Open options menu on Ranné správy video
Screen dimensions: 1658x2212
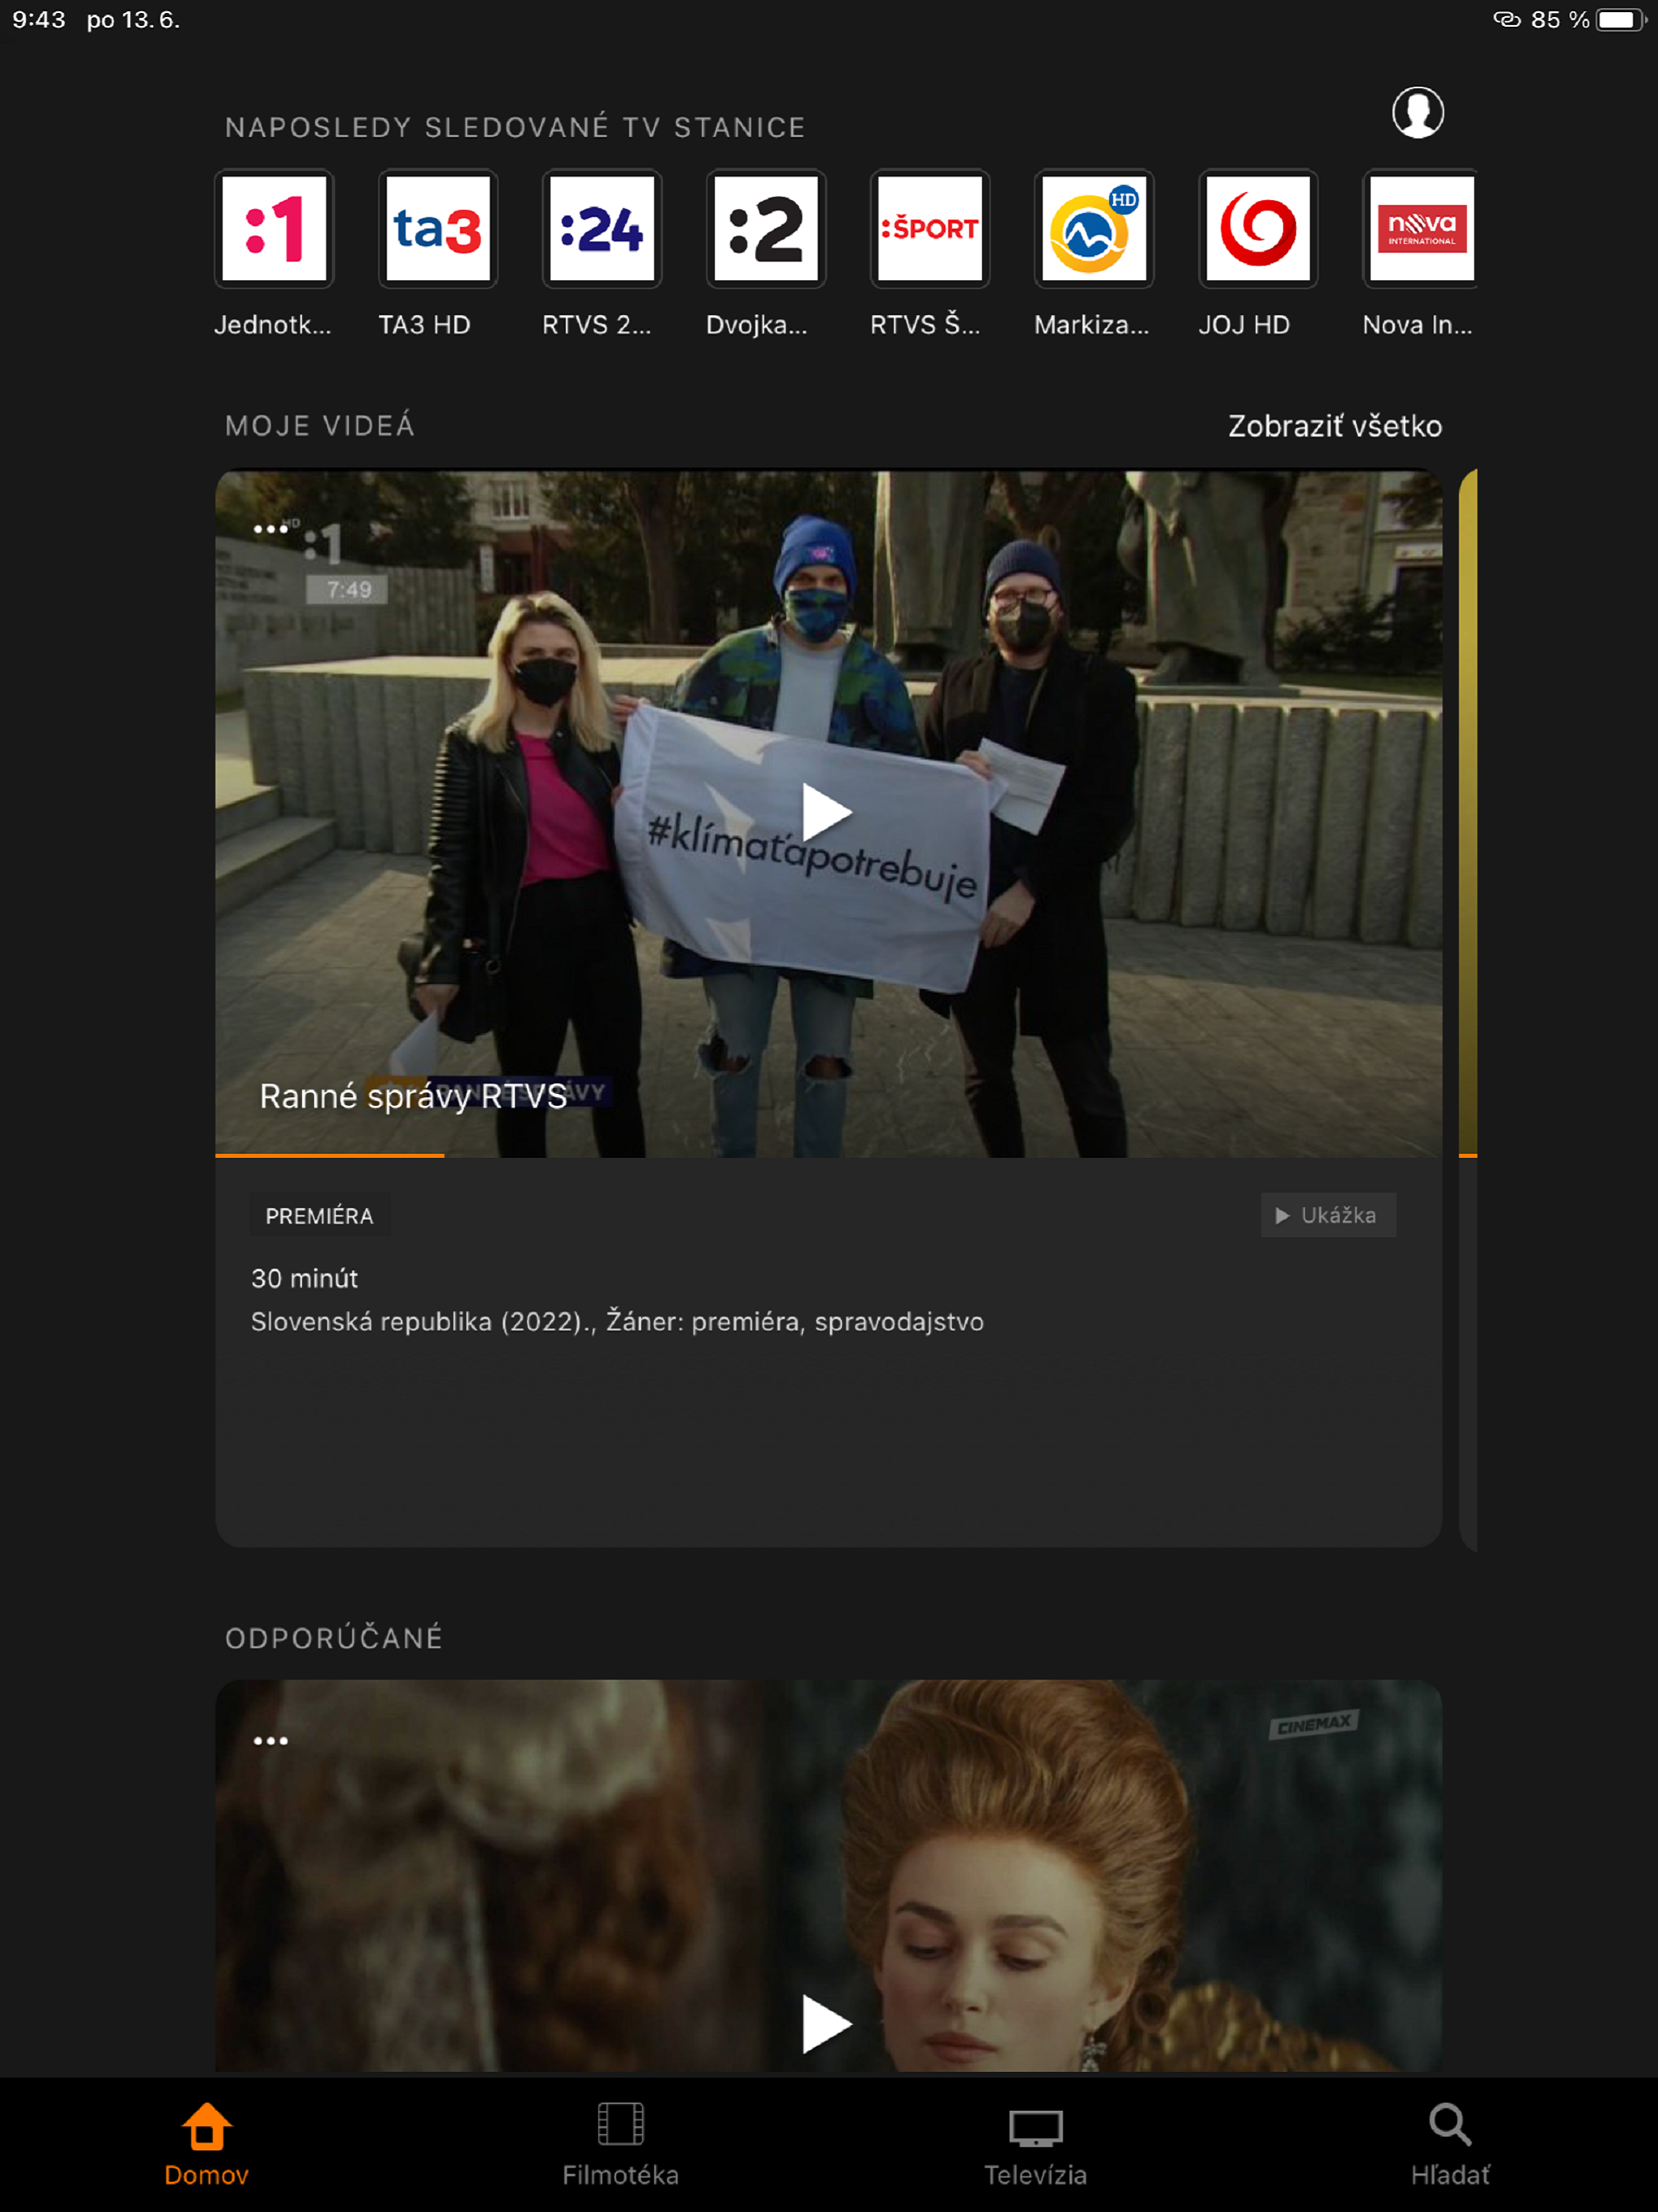pyautogui.click(x=270, y=529)
